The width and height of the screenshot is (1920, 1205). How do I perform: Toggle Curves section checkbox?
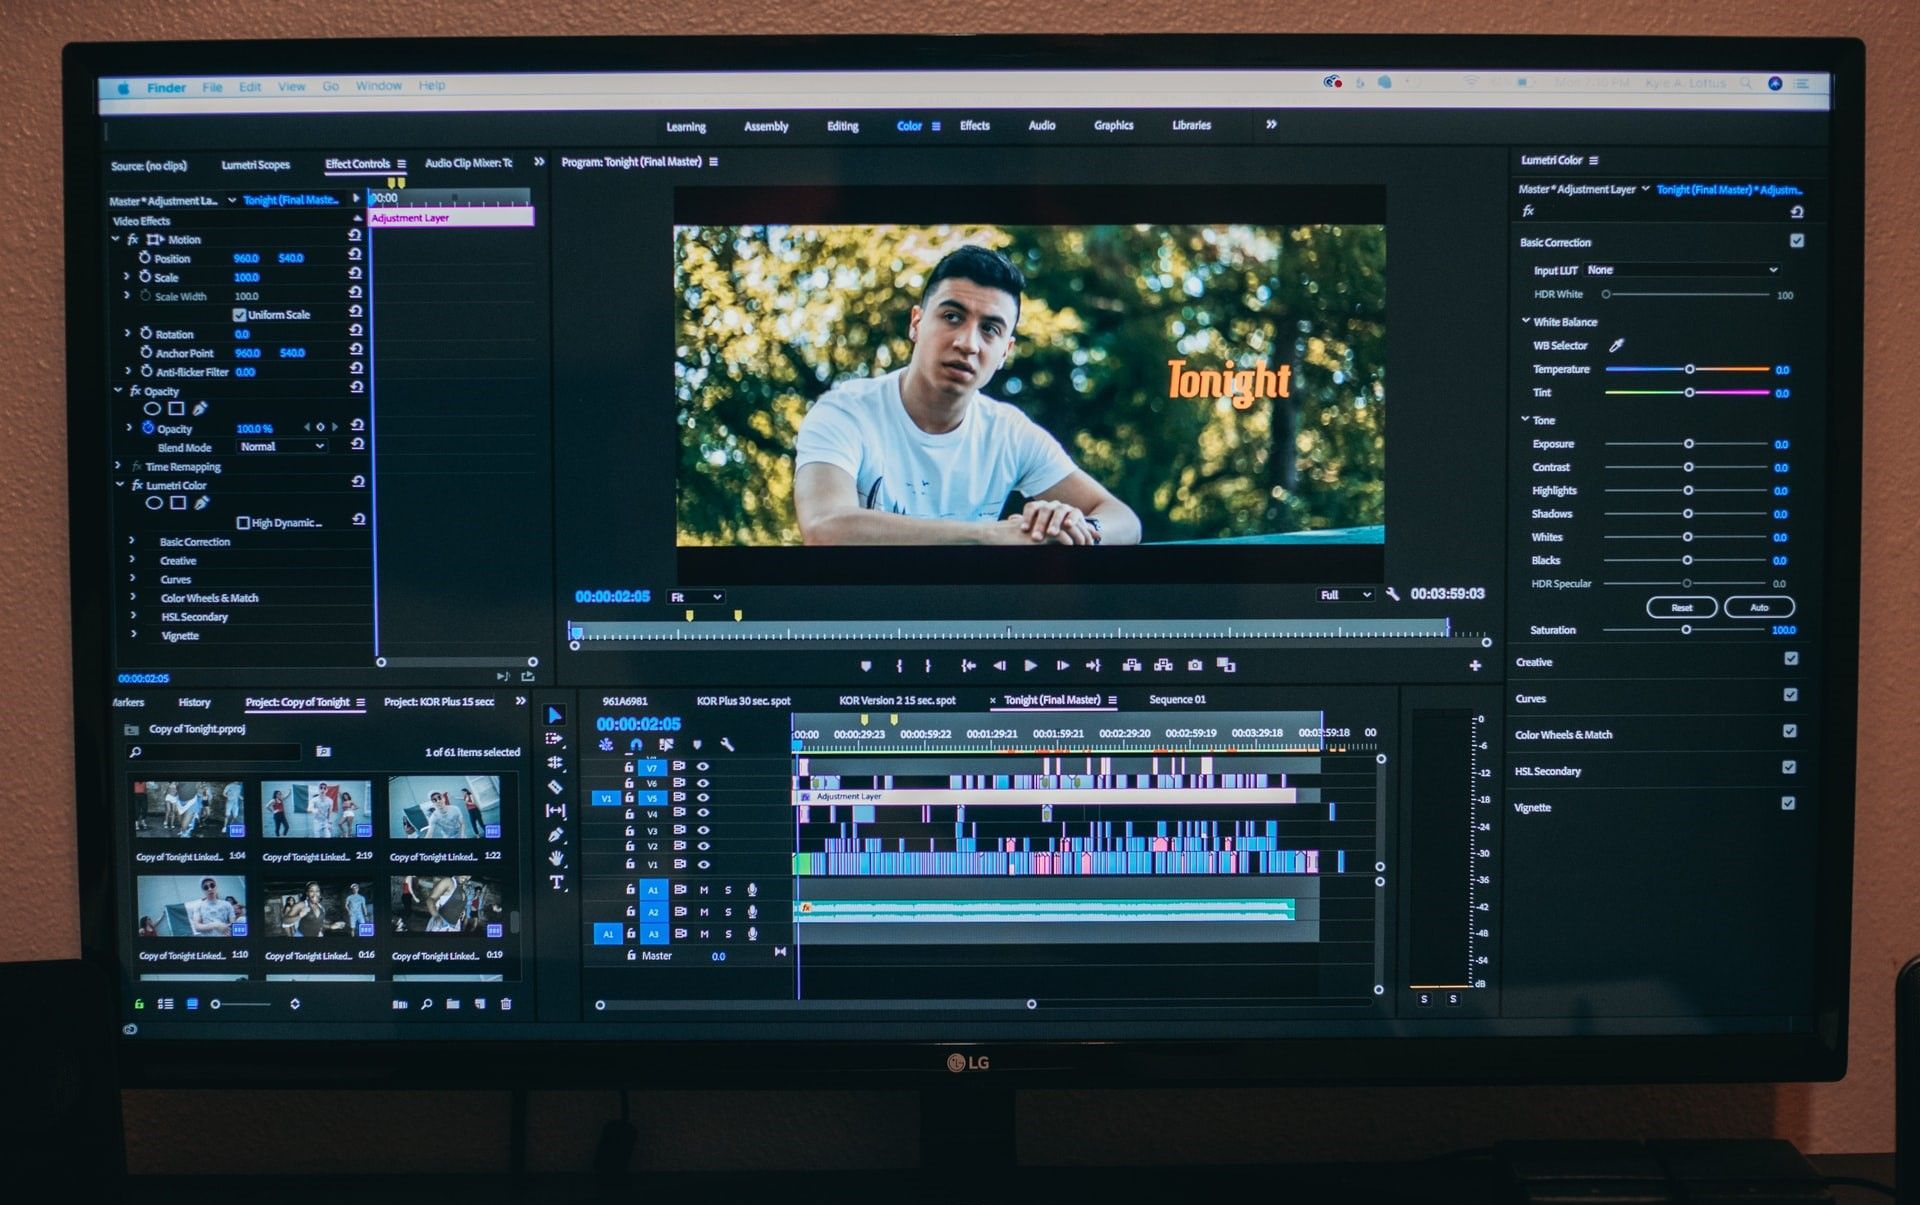(x=1790, y=695)
